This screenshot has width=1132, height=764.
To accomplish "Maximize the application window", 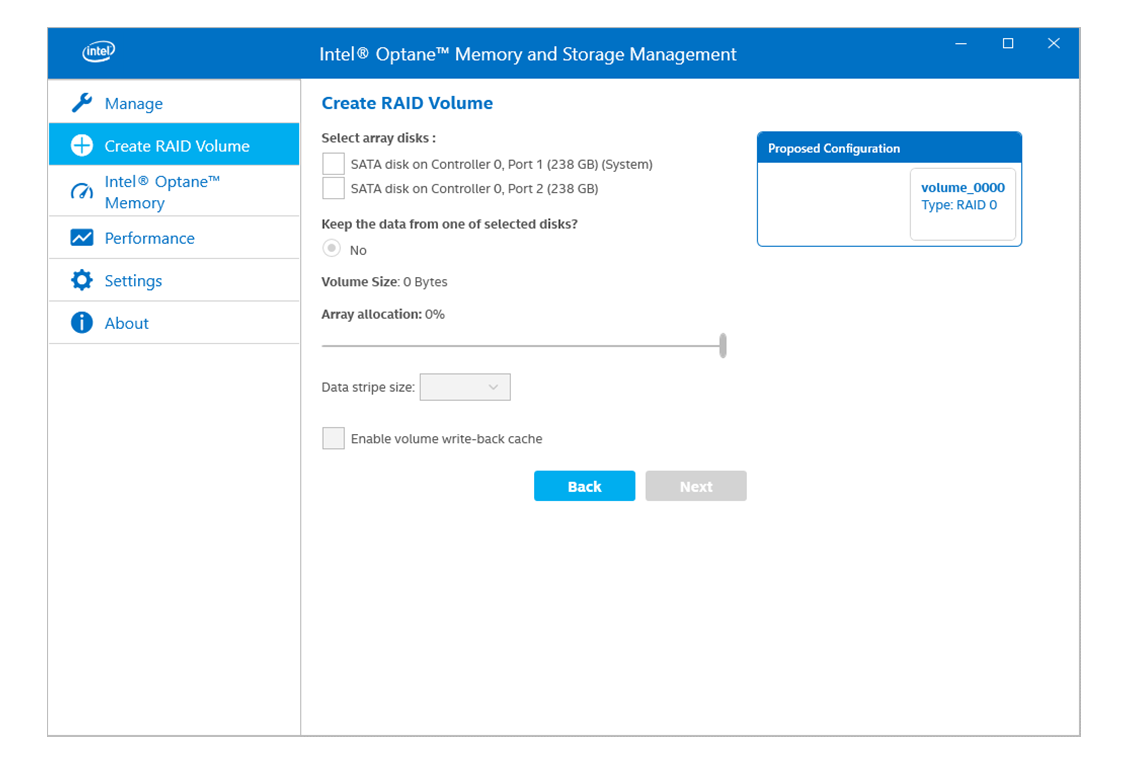I will (x=1008, y=44).
